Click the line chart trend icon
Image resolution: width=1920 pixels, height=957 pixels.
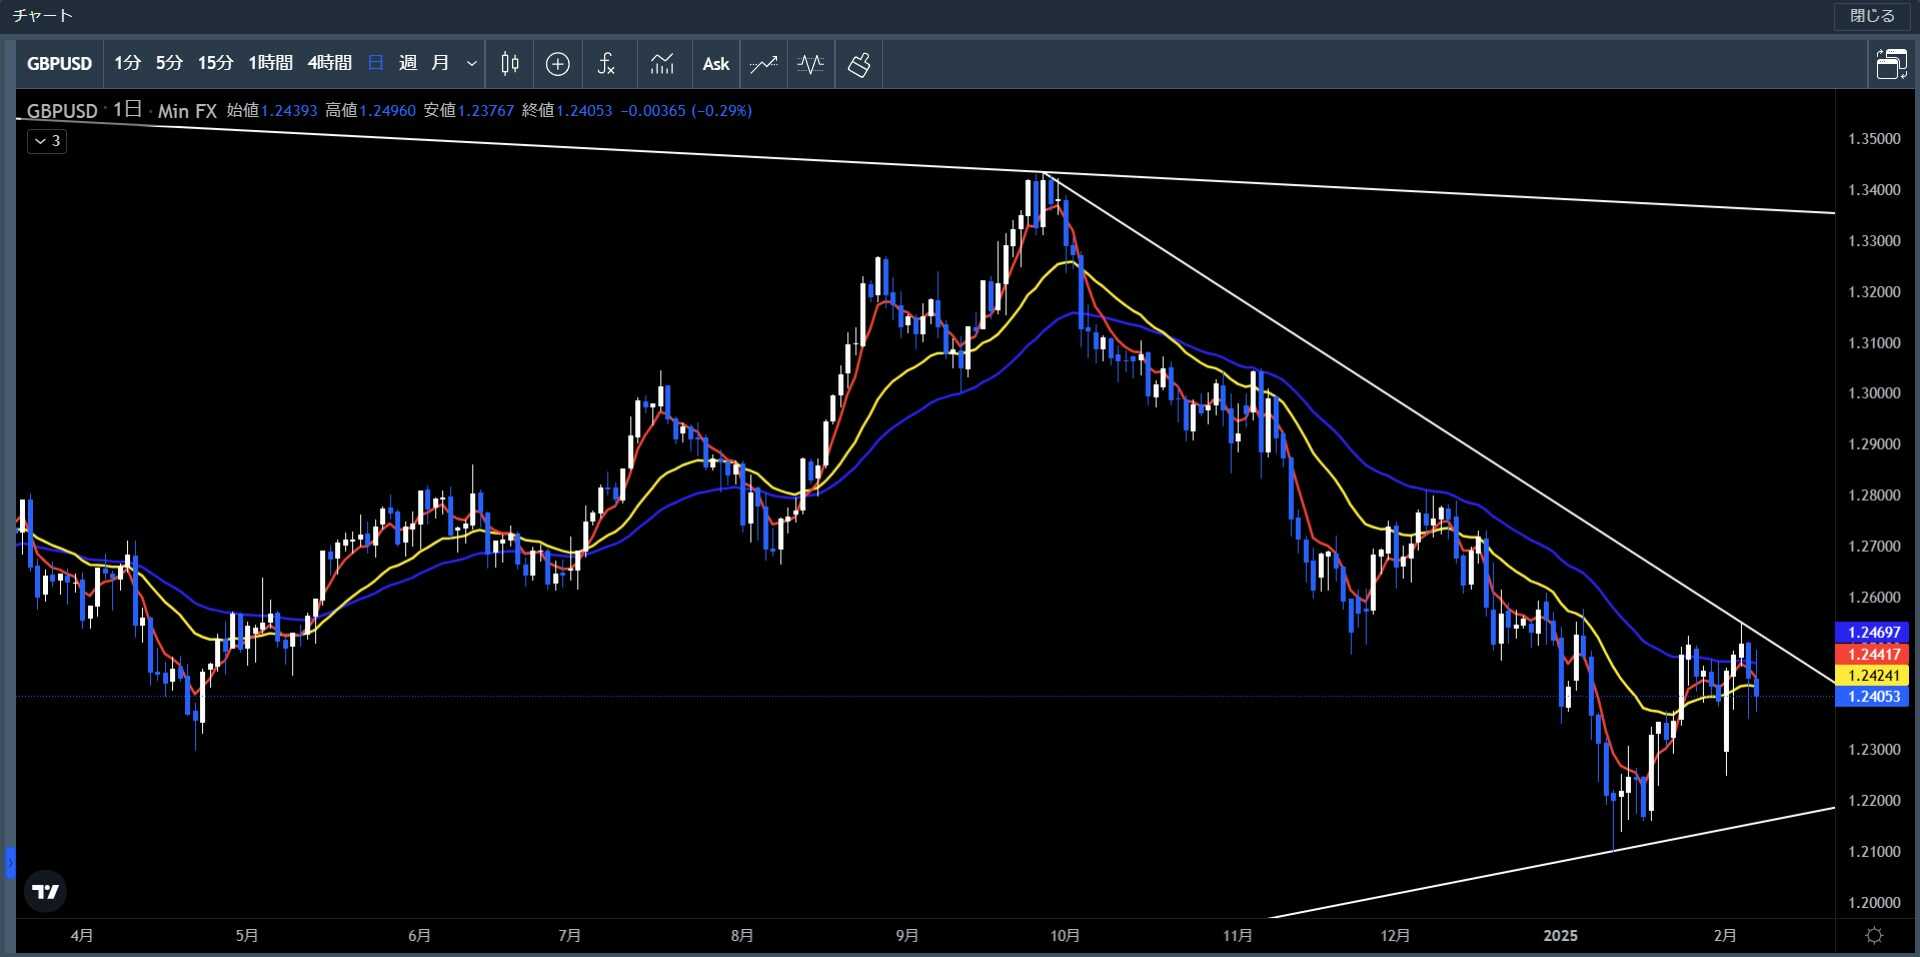tap(764, 64)
